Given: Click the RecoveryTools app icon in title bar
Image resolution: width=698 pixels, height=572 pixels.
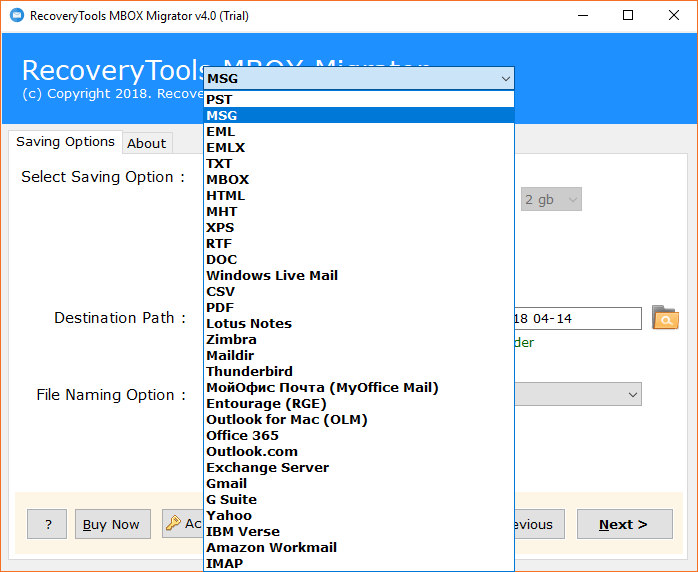Looking at the screenshot, I should click(16, 16).
